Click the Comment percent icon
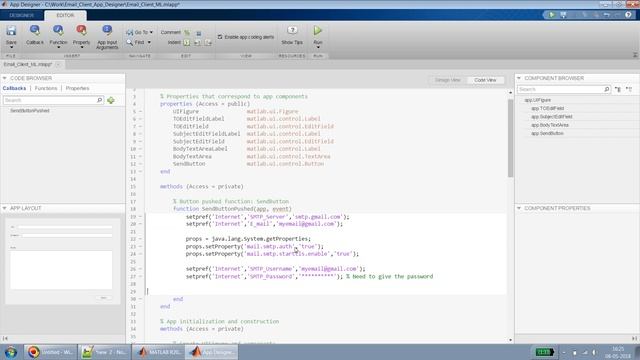640x360 pixels. tap(187, 33)
